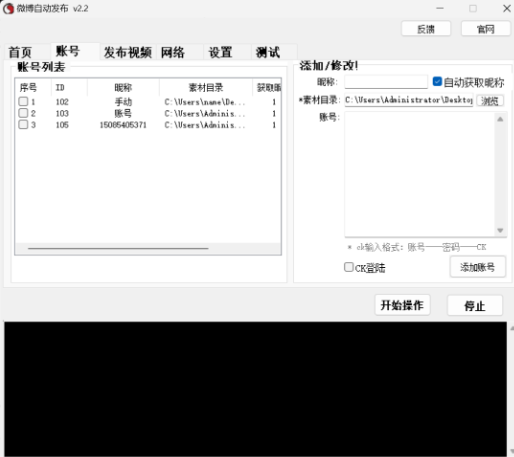
Task: Close the 微博自动发布 window
Action: point(507,8)
